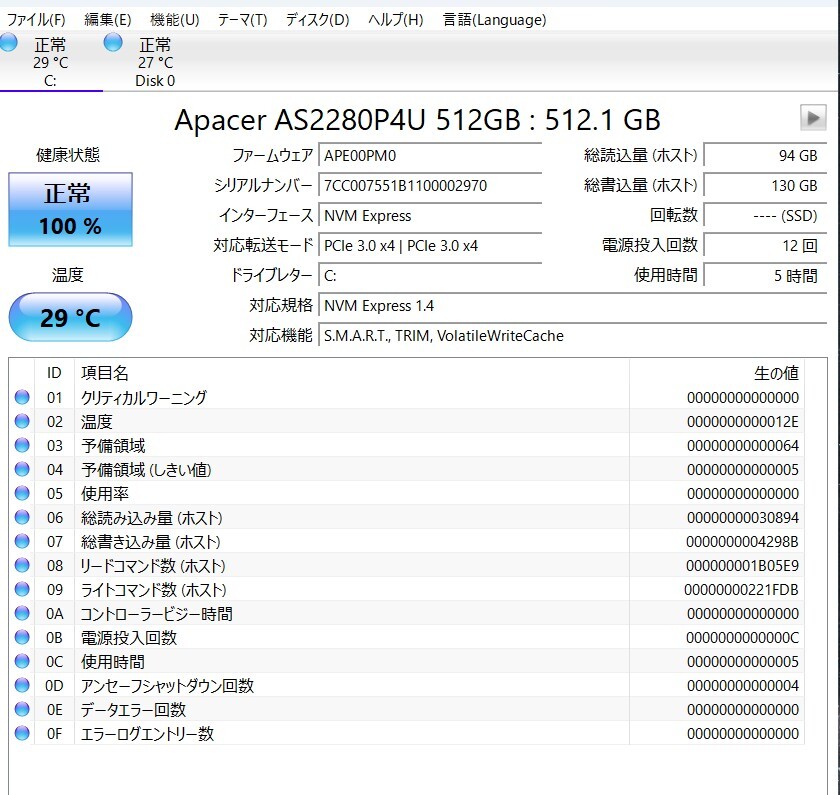The image size is (840, 795).
Task: Click blue health icon above the C: drive
Action: [9, 42]
